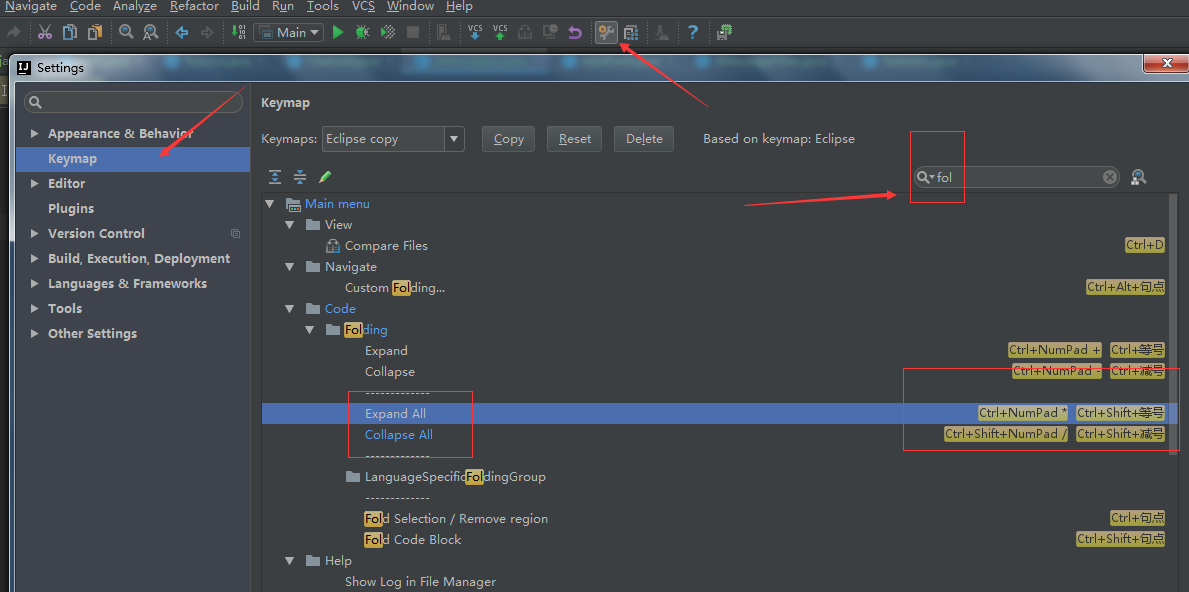Click the Cut scissors icon
Screen dimensions: 1189x592
click(x=44, y=32)
